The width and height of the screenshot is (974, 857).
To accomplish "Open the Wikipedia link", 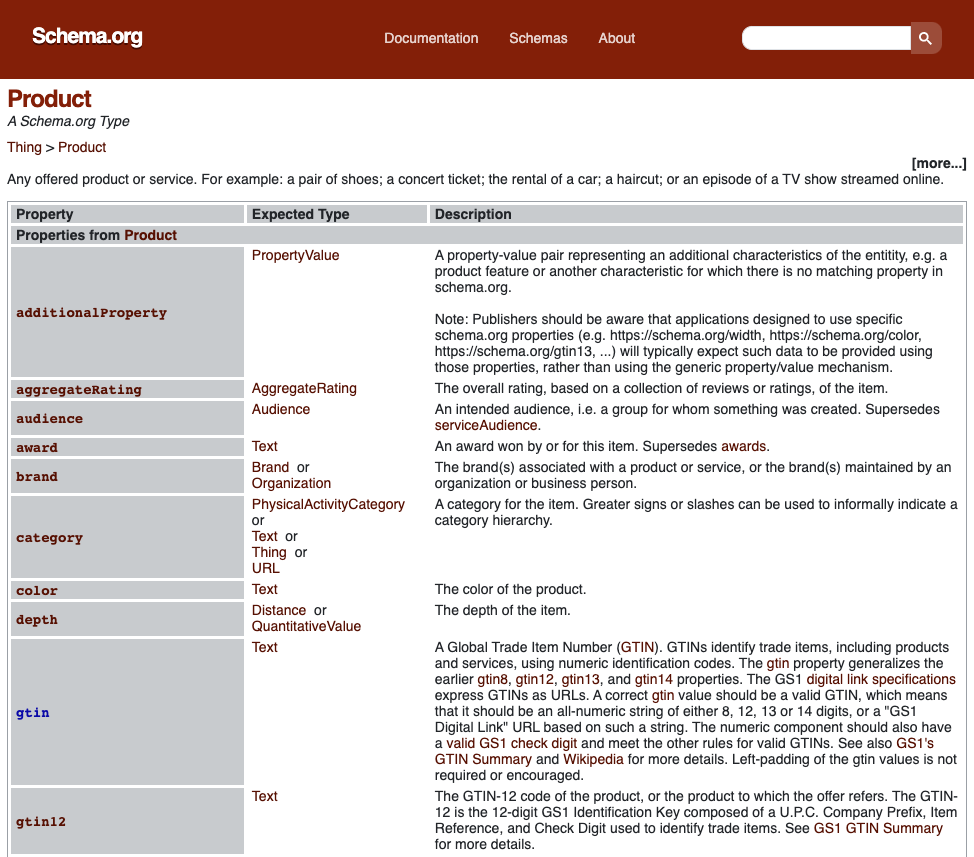I will [x=593, y=760].
